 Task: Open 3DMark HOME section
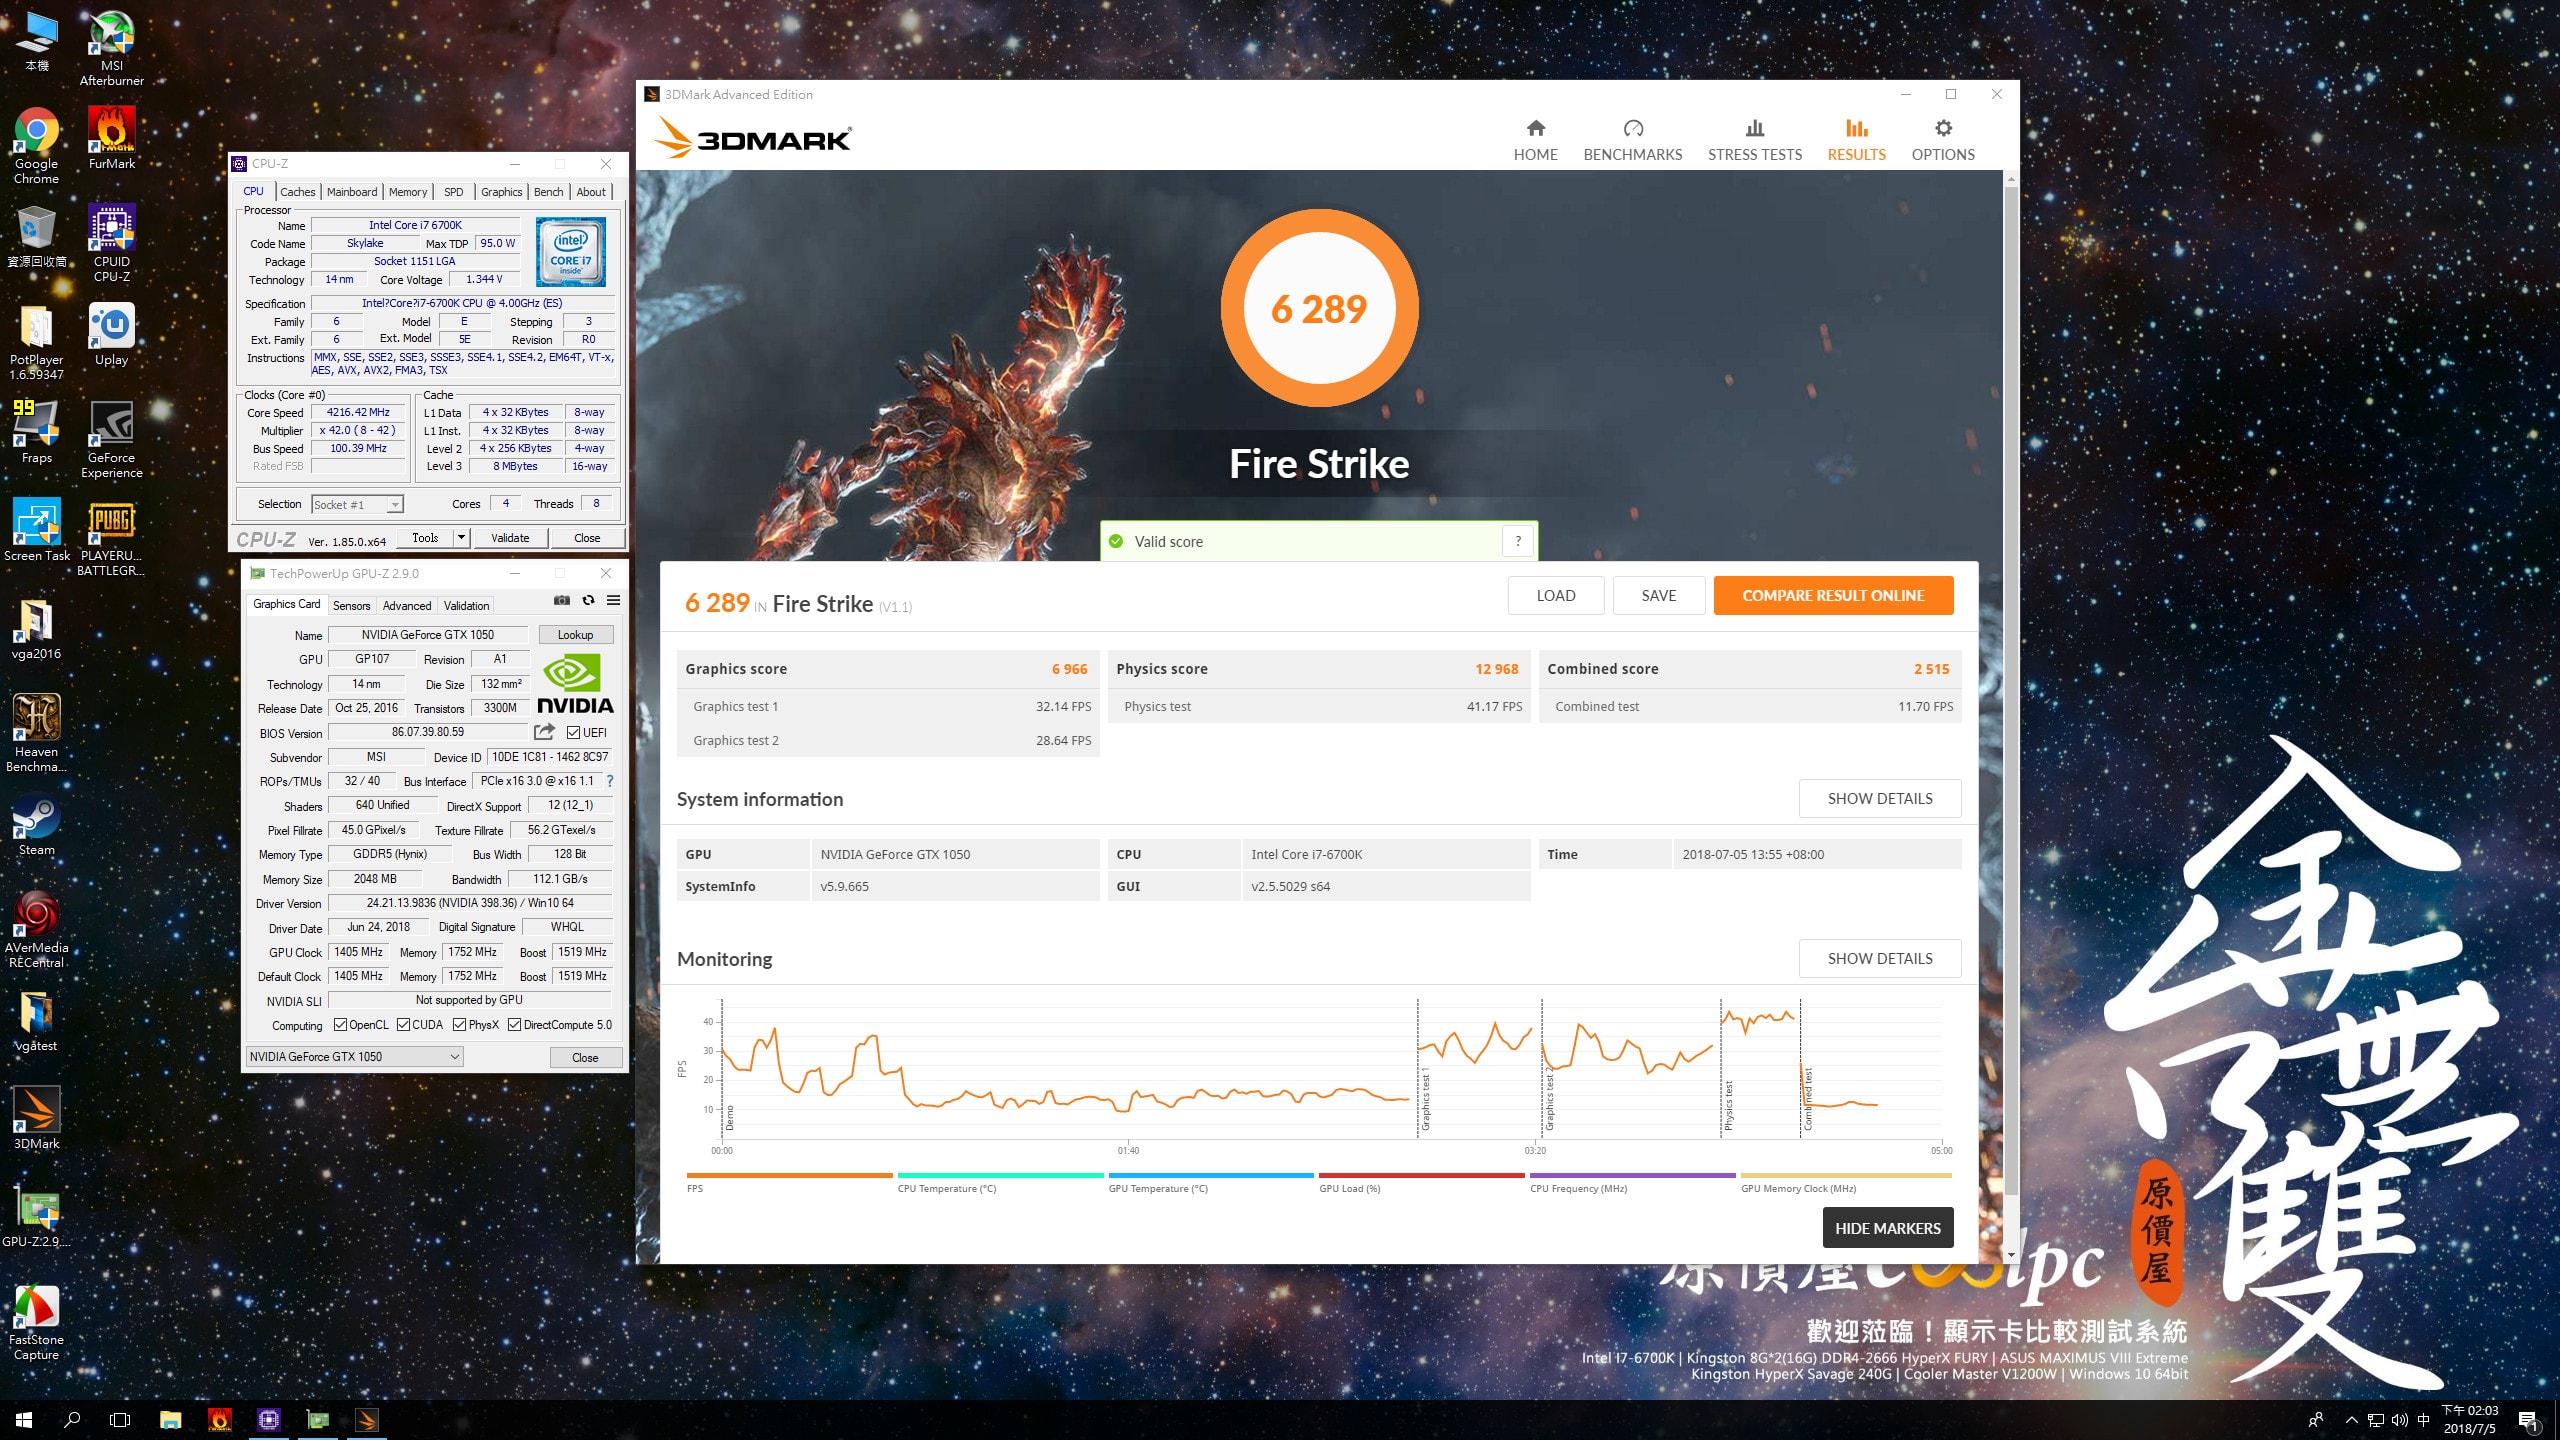(x=1535, y=140)
